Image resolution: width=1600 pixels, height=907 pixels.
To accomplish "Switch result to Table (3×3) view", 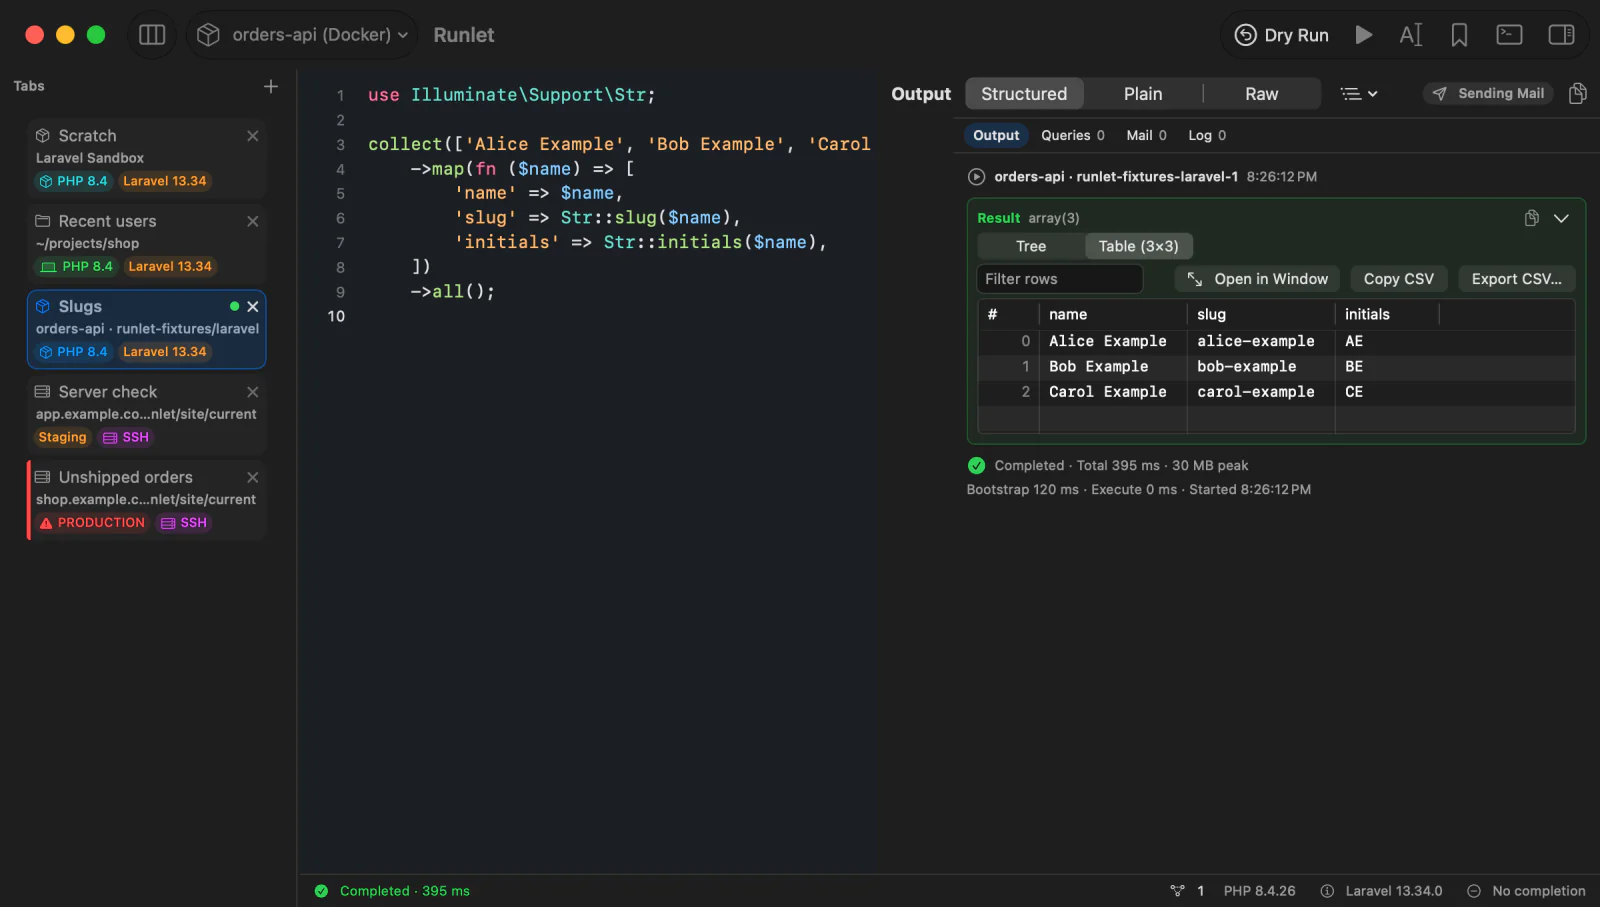I will 1138,247.
